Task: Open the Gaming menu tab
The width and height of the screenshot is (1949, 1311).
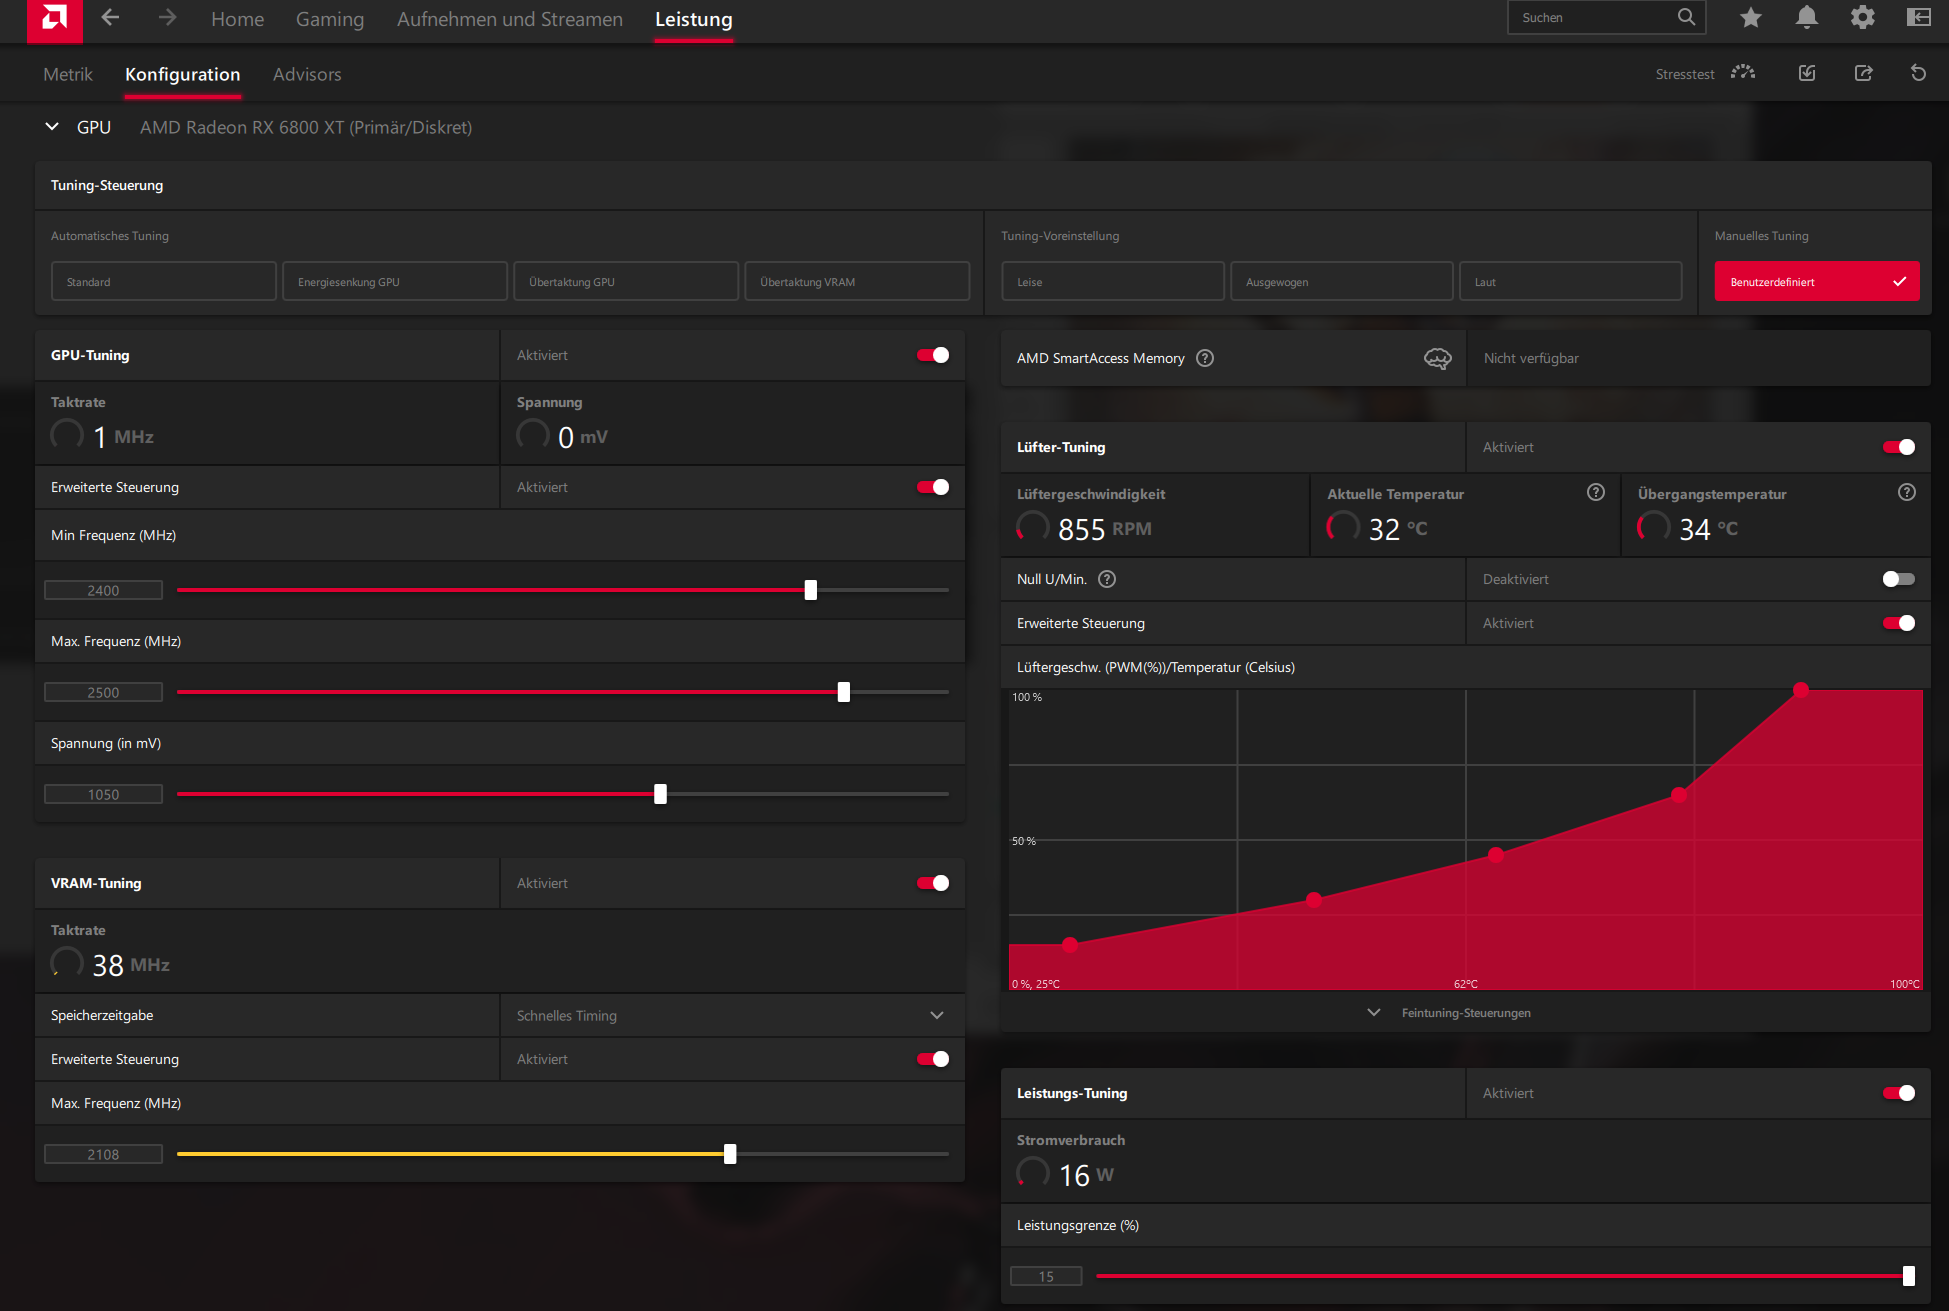Action: point(329,19)
